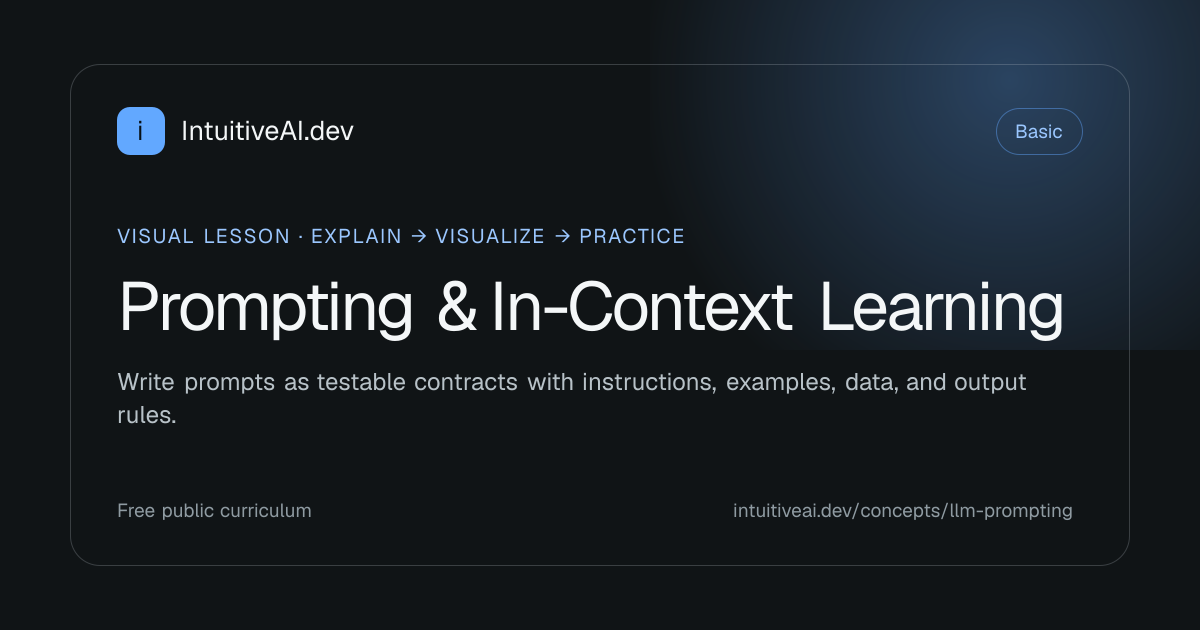Click the blue IntuitiveAI logo icon
The width and height of the screenshot is (1200, 630).
[x=141, y=131]
